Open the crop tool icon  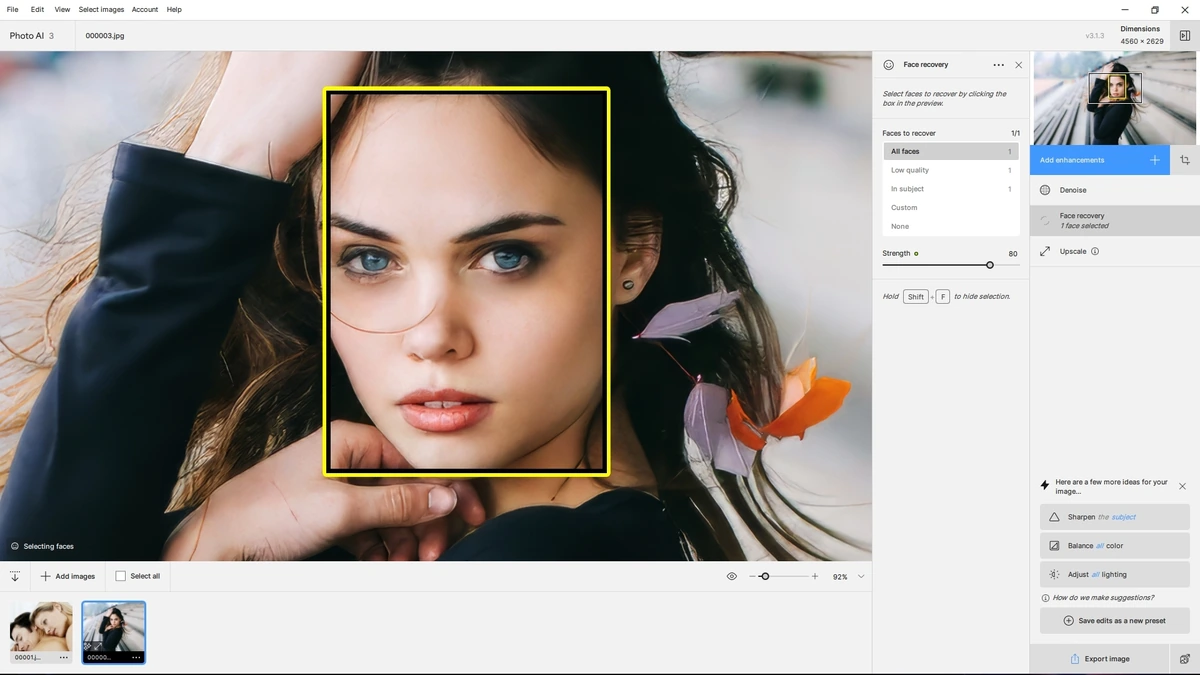pos(1185,160)
